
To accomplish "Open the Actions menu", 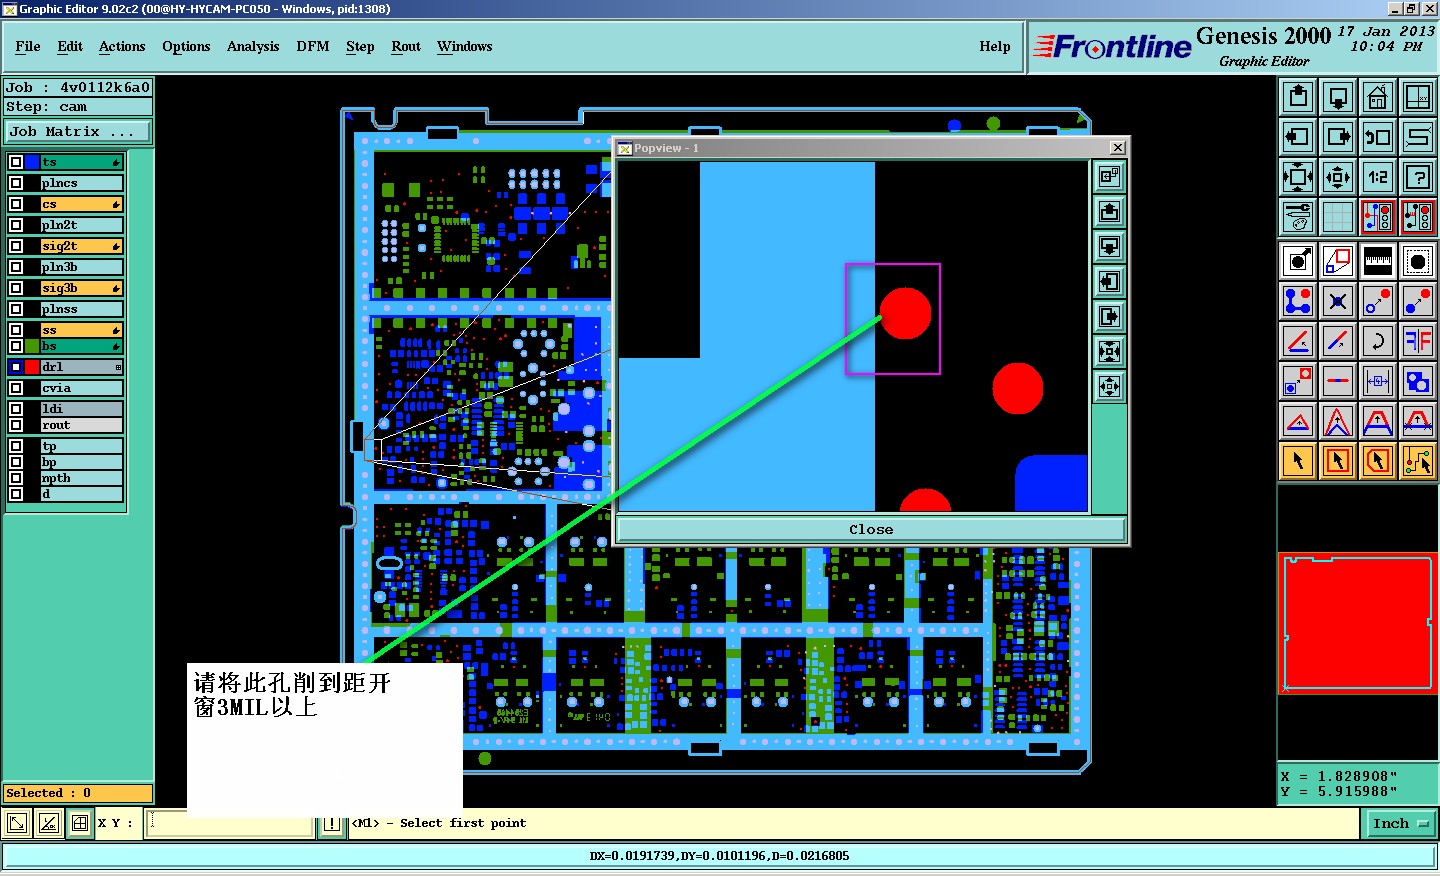I will pos(122,47).
